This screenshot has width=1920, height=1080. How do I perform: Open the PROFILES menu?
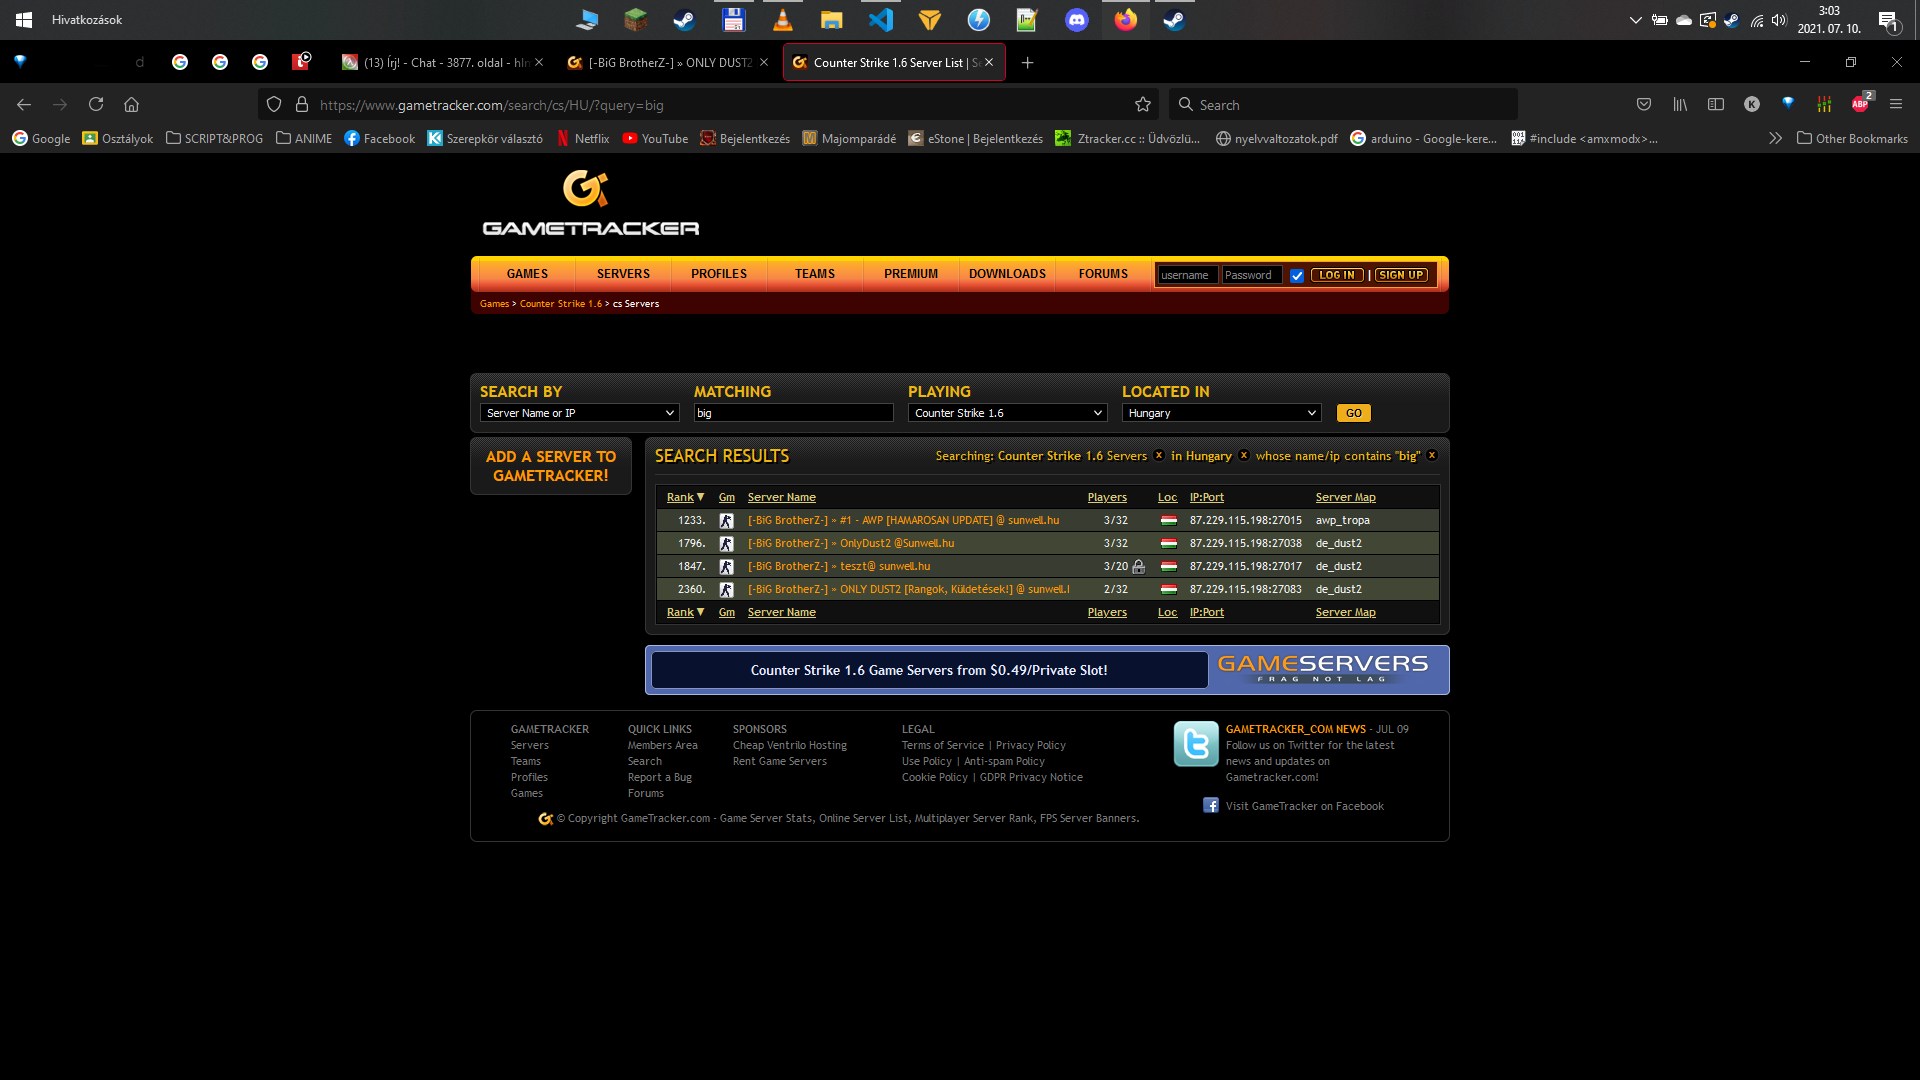719,274
